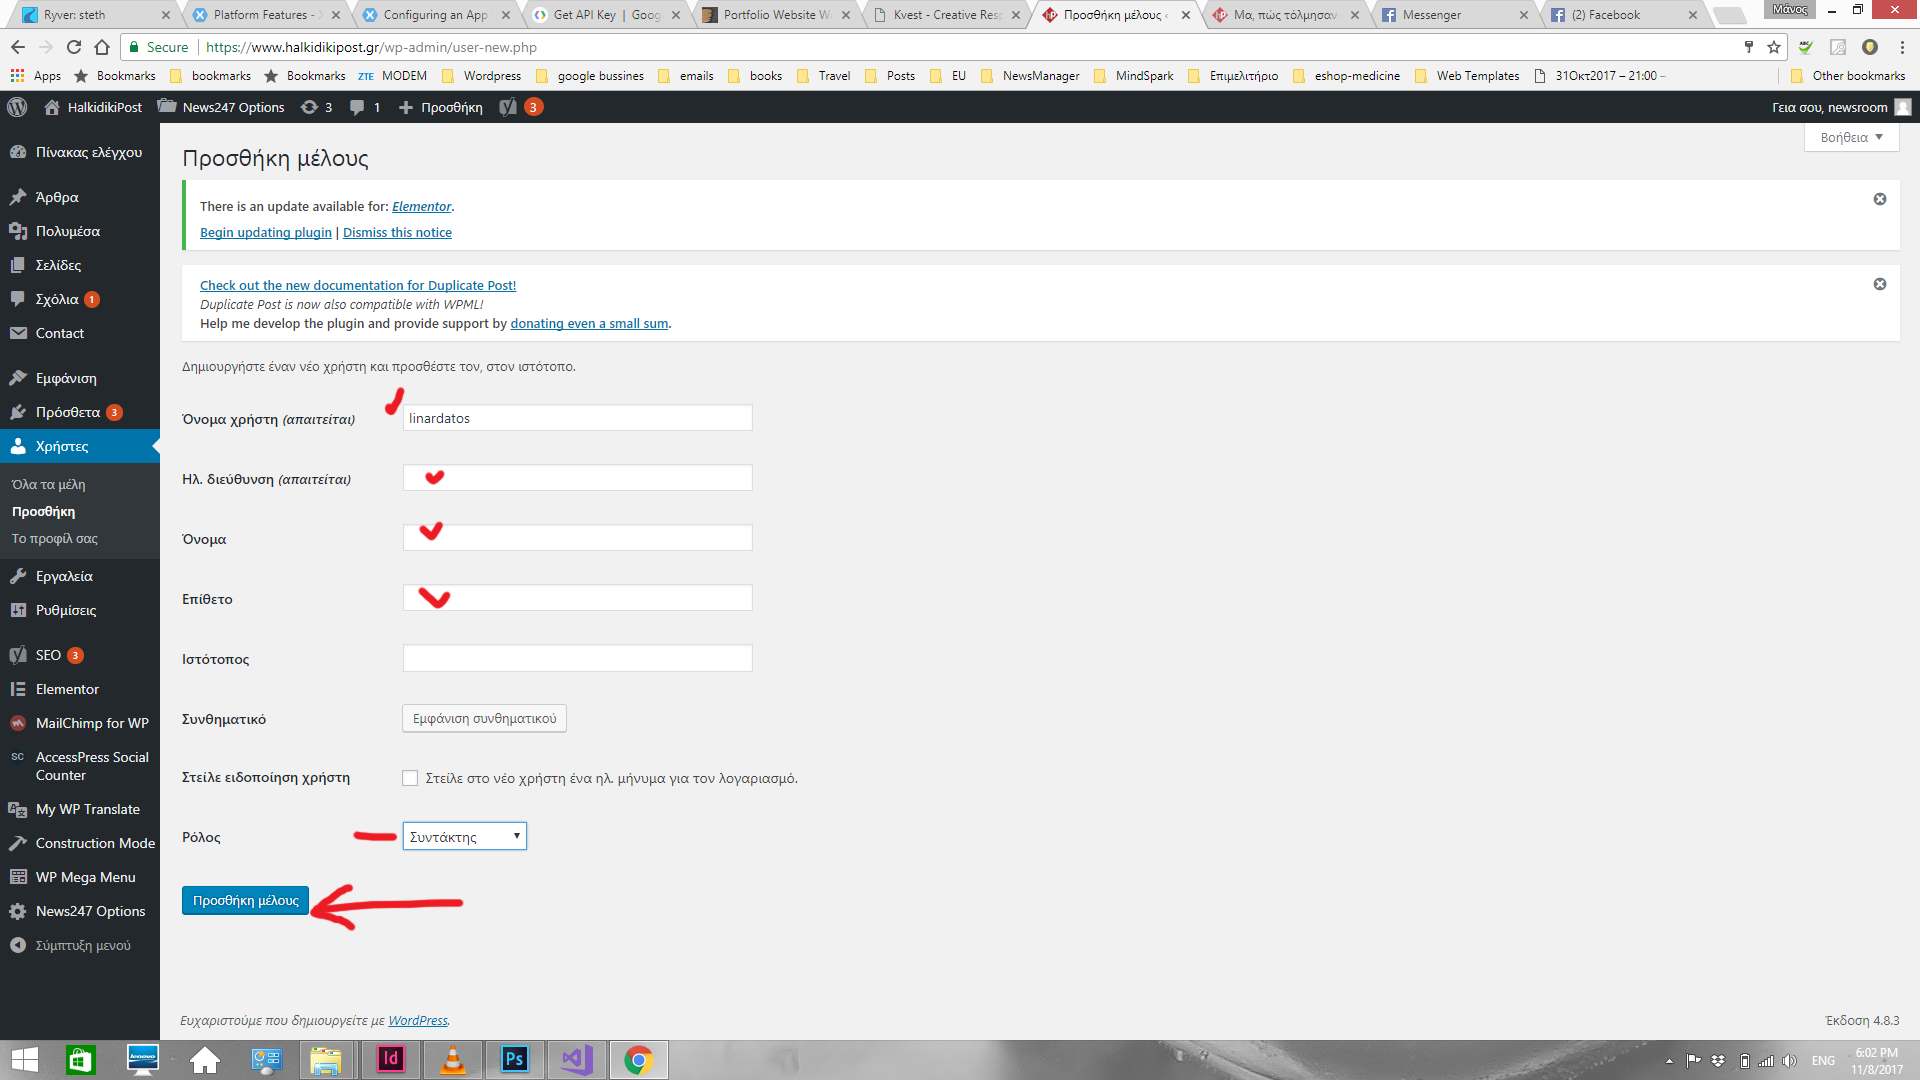Dismiss the Duplicate Post notice

click(x=1880, y=284)
